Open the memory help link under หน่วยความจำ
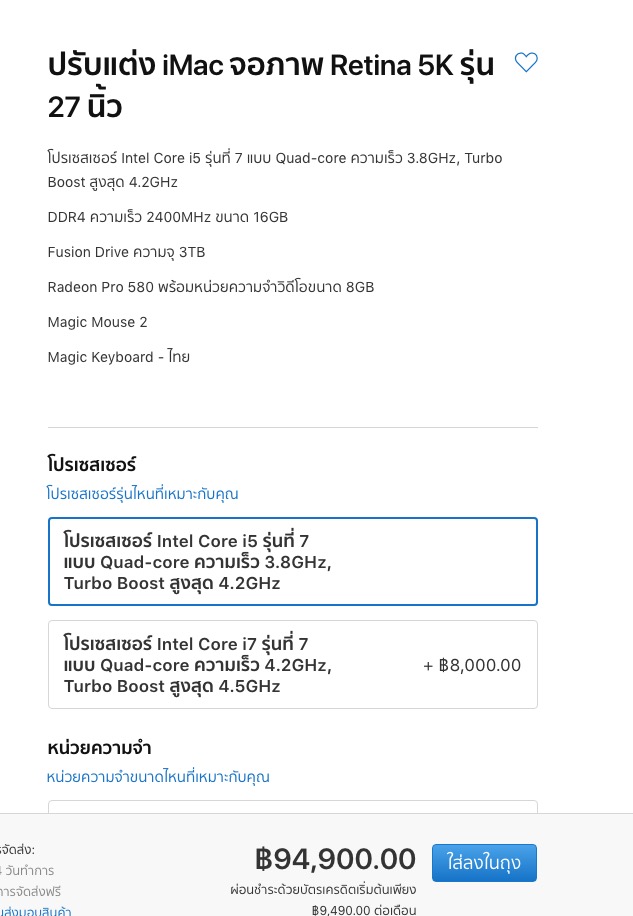 pos(158,777)
